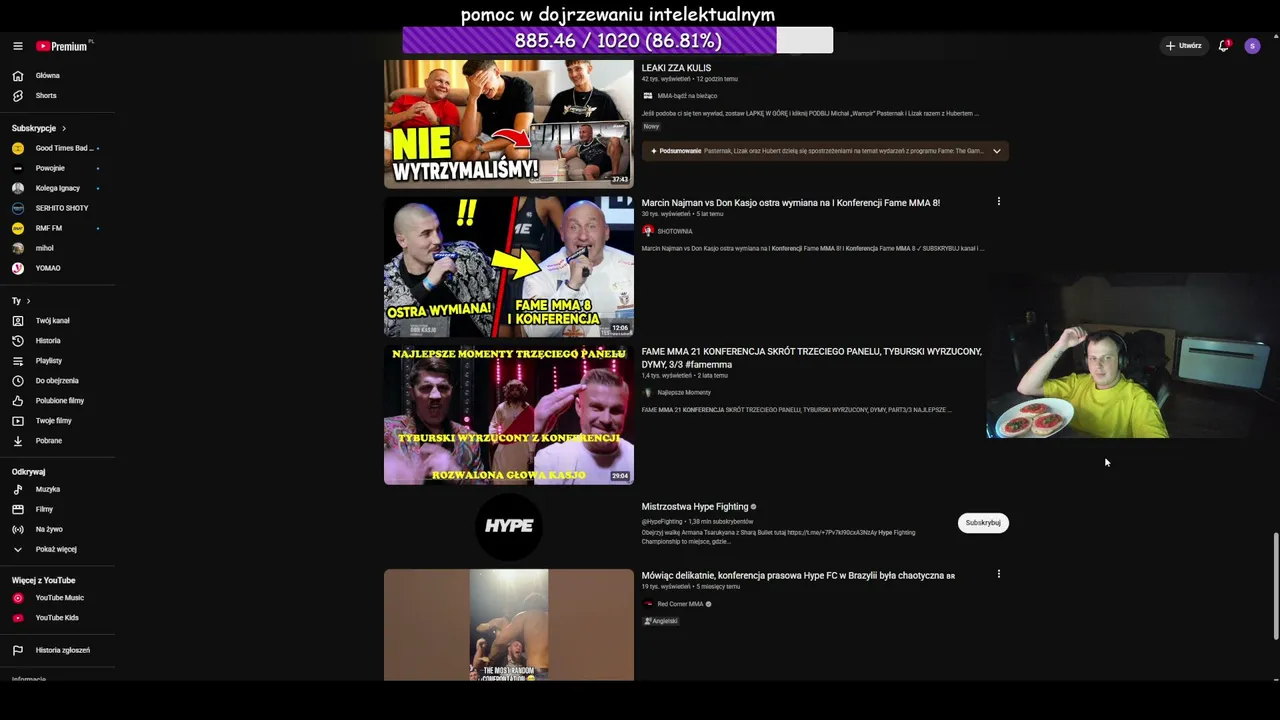
Task: Open YouTube Music from sidebar
Action: 57,598
